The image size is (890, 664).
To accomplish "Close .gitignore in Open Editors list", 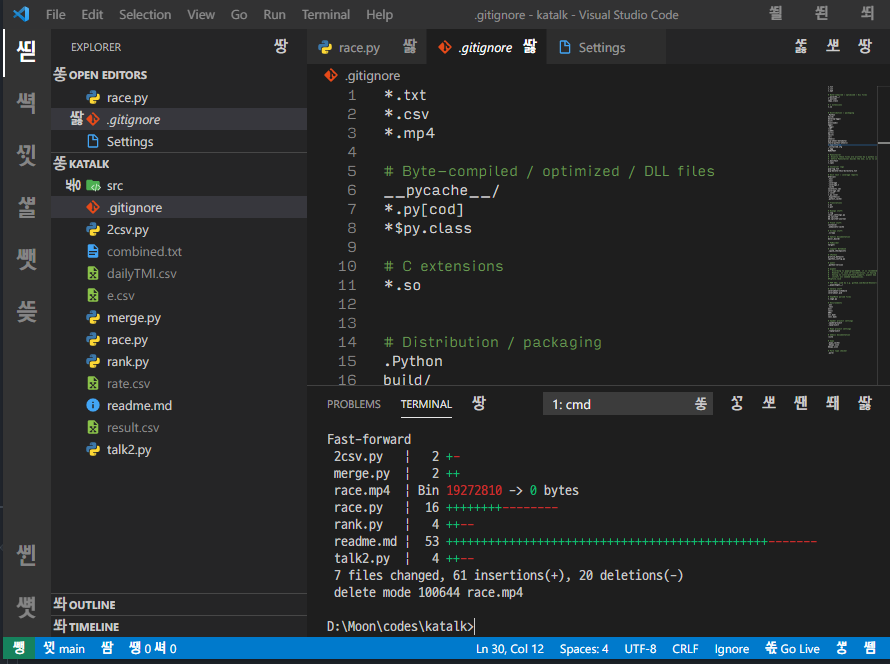I will [x=76, y=119].
